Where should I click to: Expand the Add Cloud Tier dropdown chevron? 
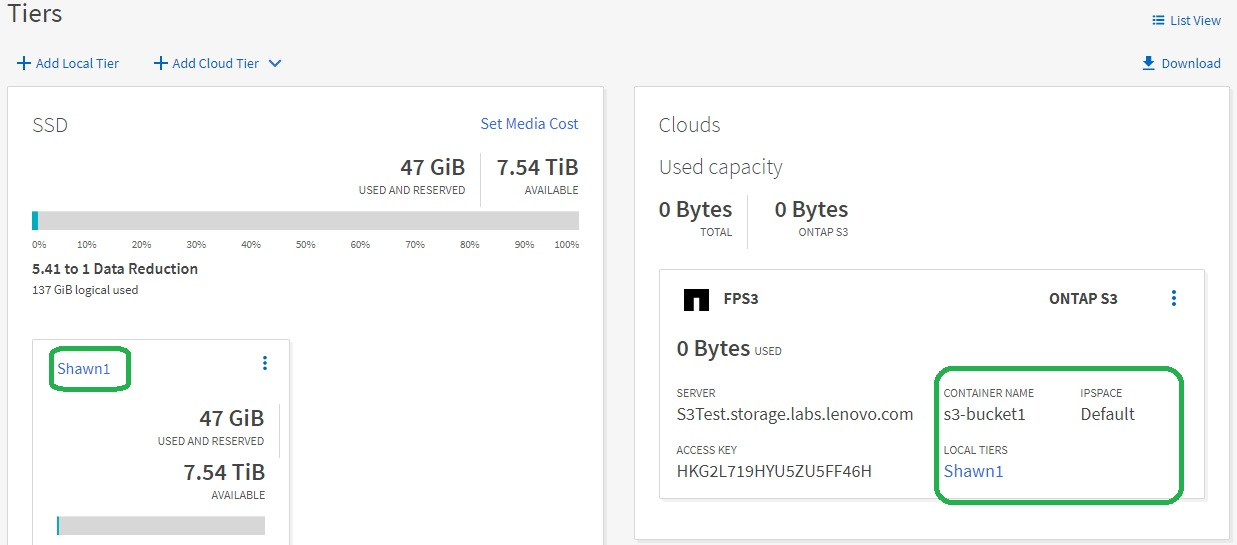click(275, 64)
